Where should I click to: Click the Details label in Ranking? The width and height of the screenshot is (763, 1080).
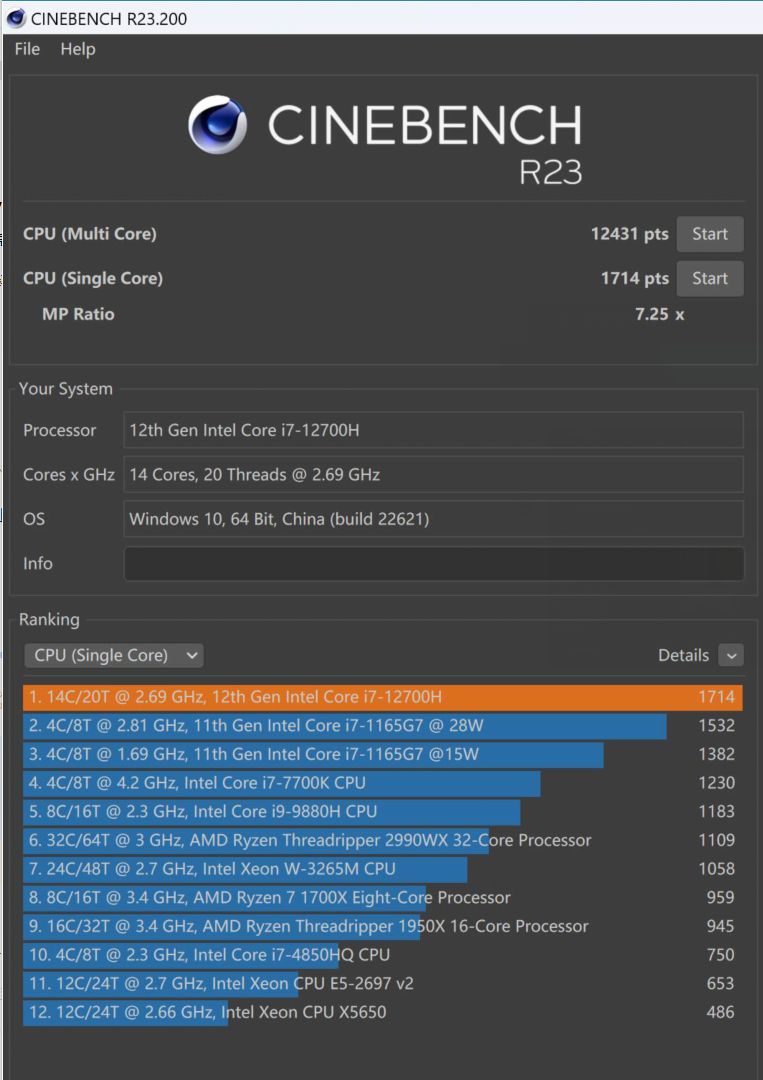(683, 655)
